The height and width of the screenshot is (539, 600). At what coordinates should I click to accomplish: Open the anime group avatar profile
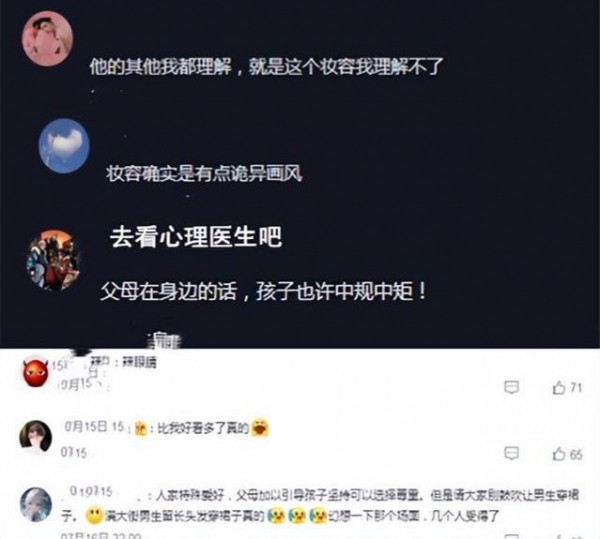53,260
